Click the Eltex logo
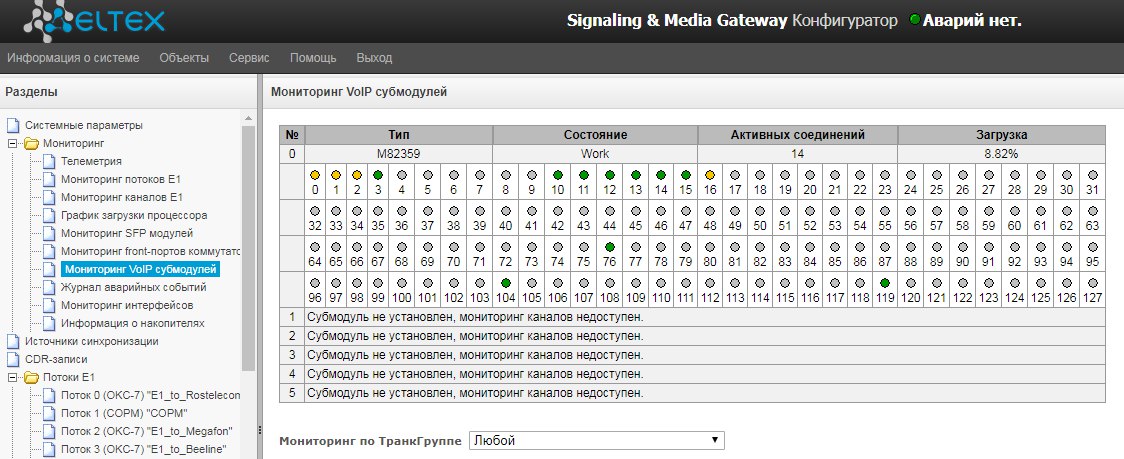The height and width of the screenshot is (459, 1124). tap(95, 21)
